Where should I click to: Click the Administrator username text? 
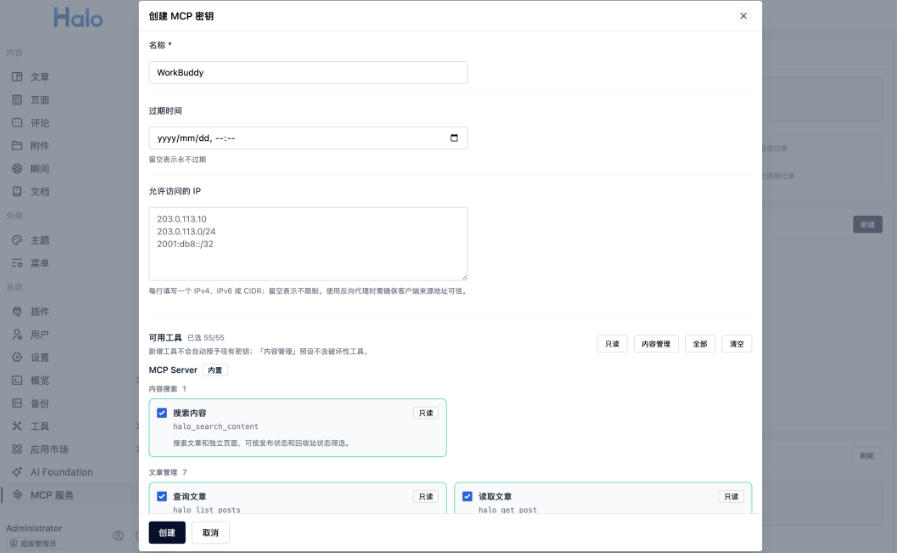point(34,528)
